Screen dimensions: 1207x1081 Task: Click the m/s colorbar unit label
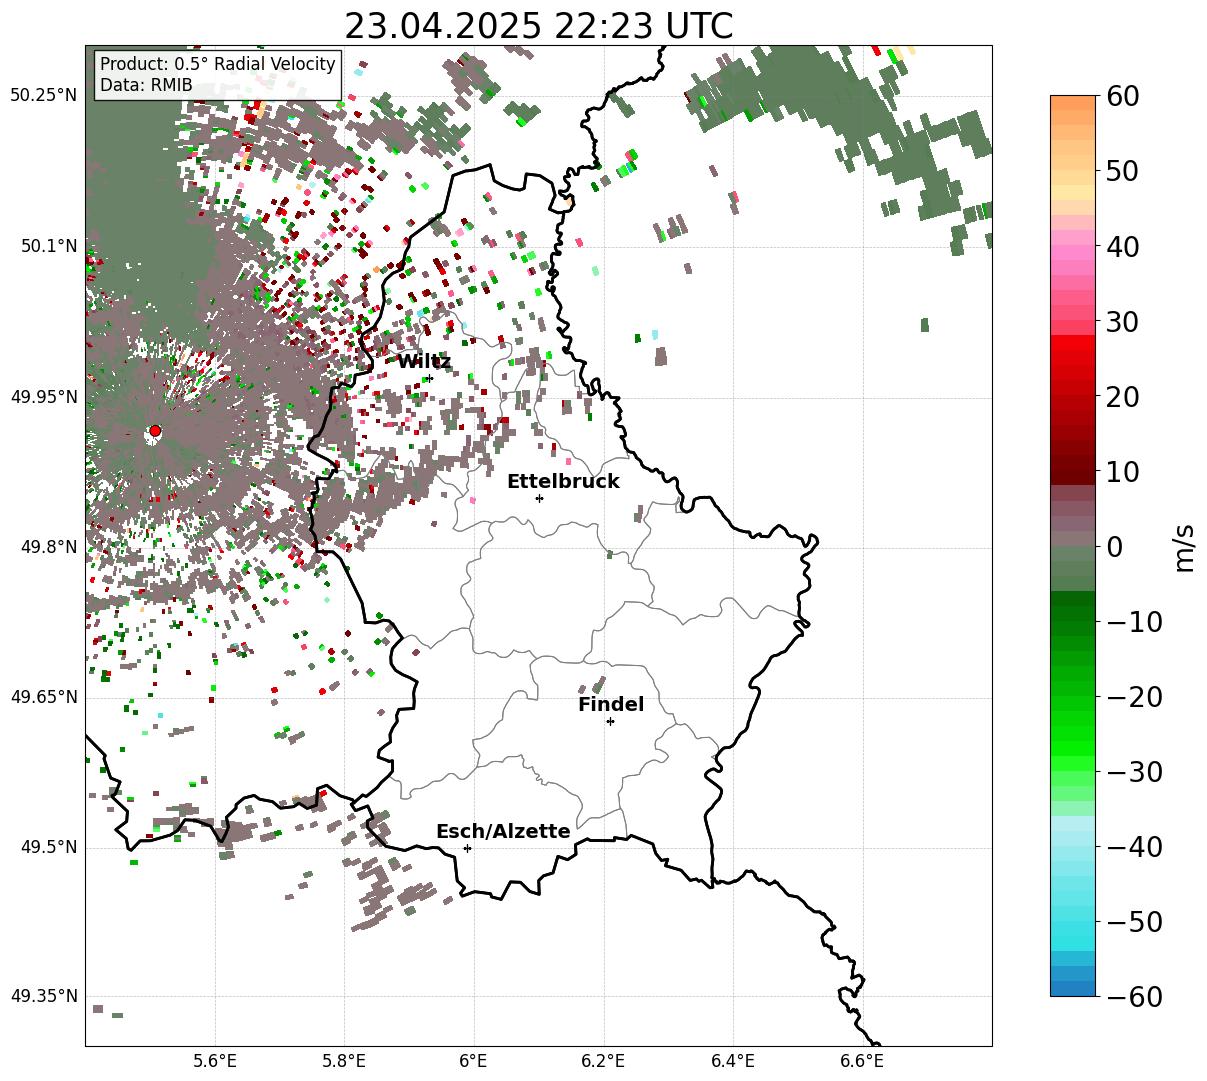click(x=1185, y=547)
